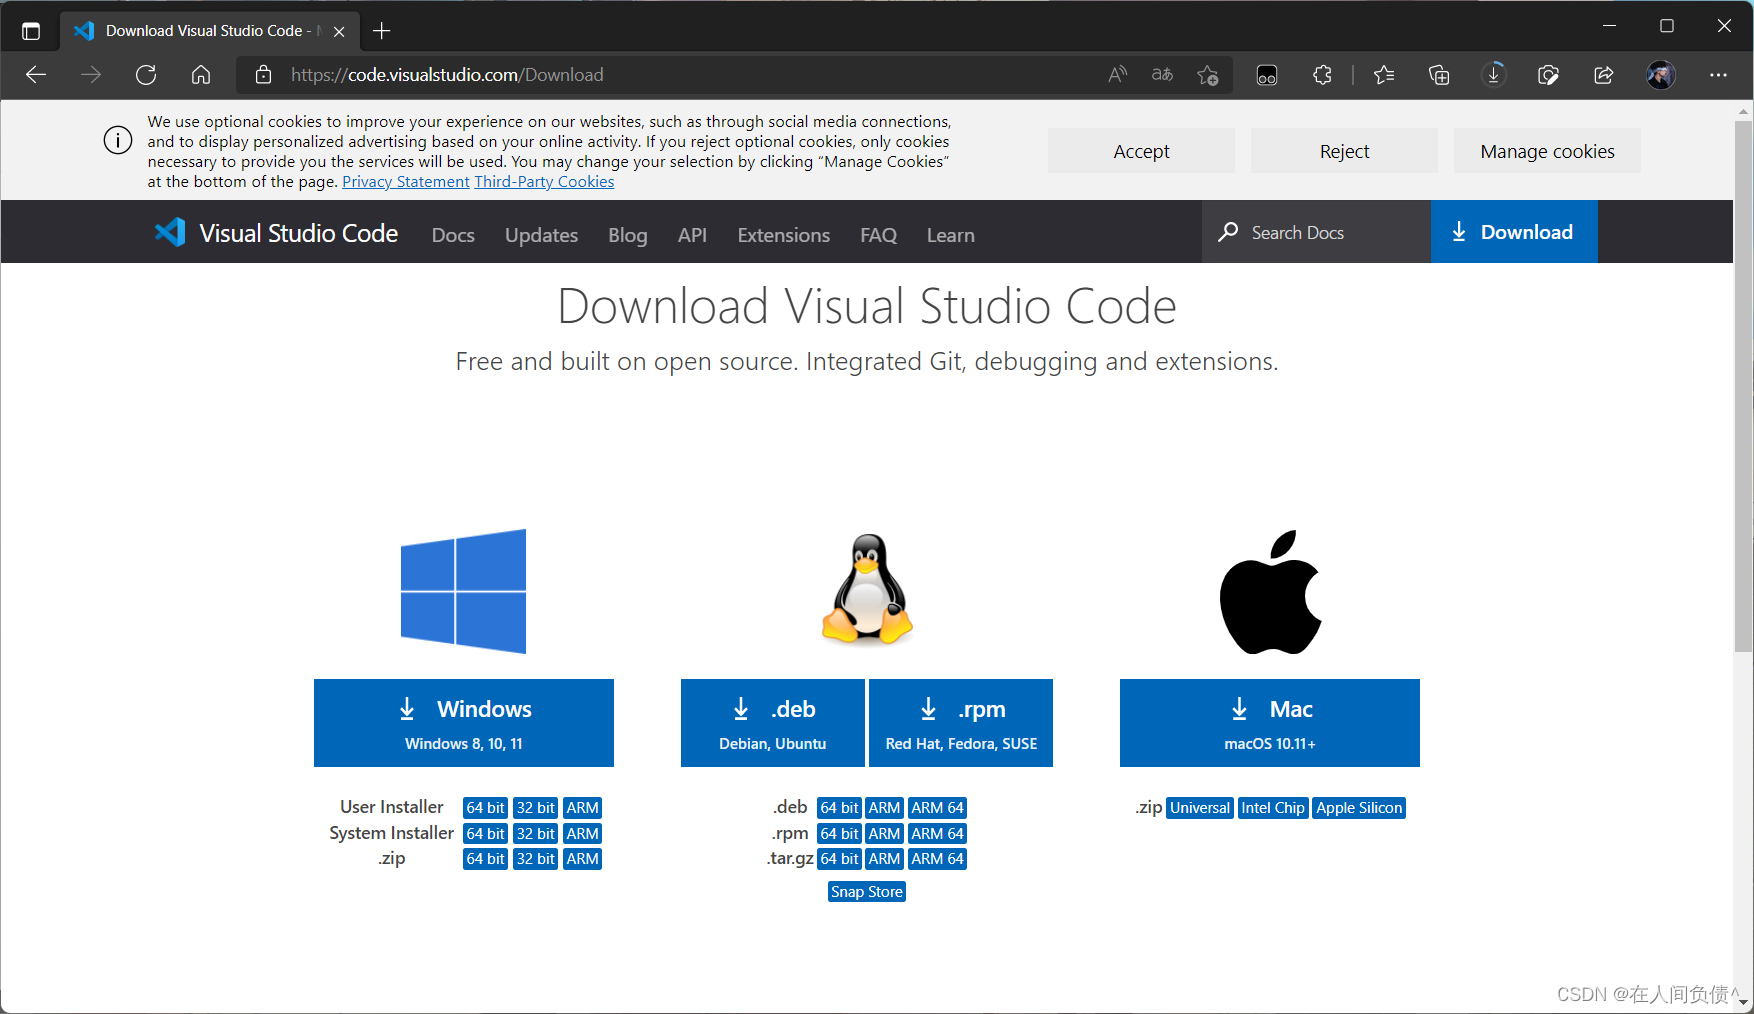
Task: Add this page to favorites star icon
Action: [1208, 75]
